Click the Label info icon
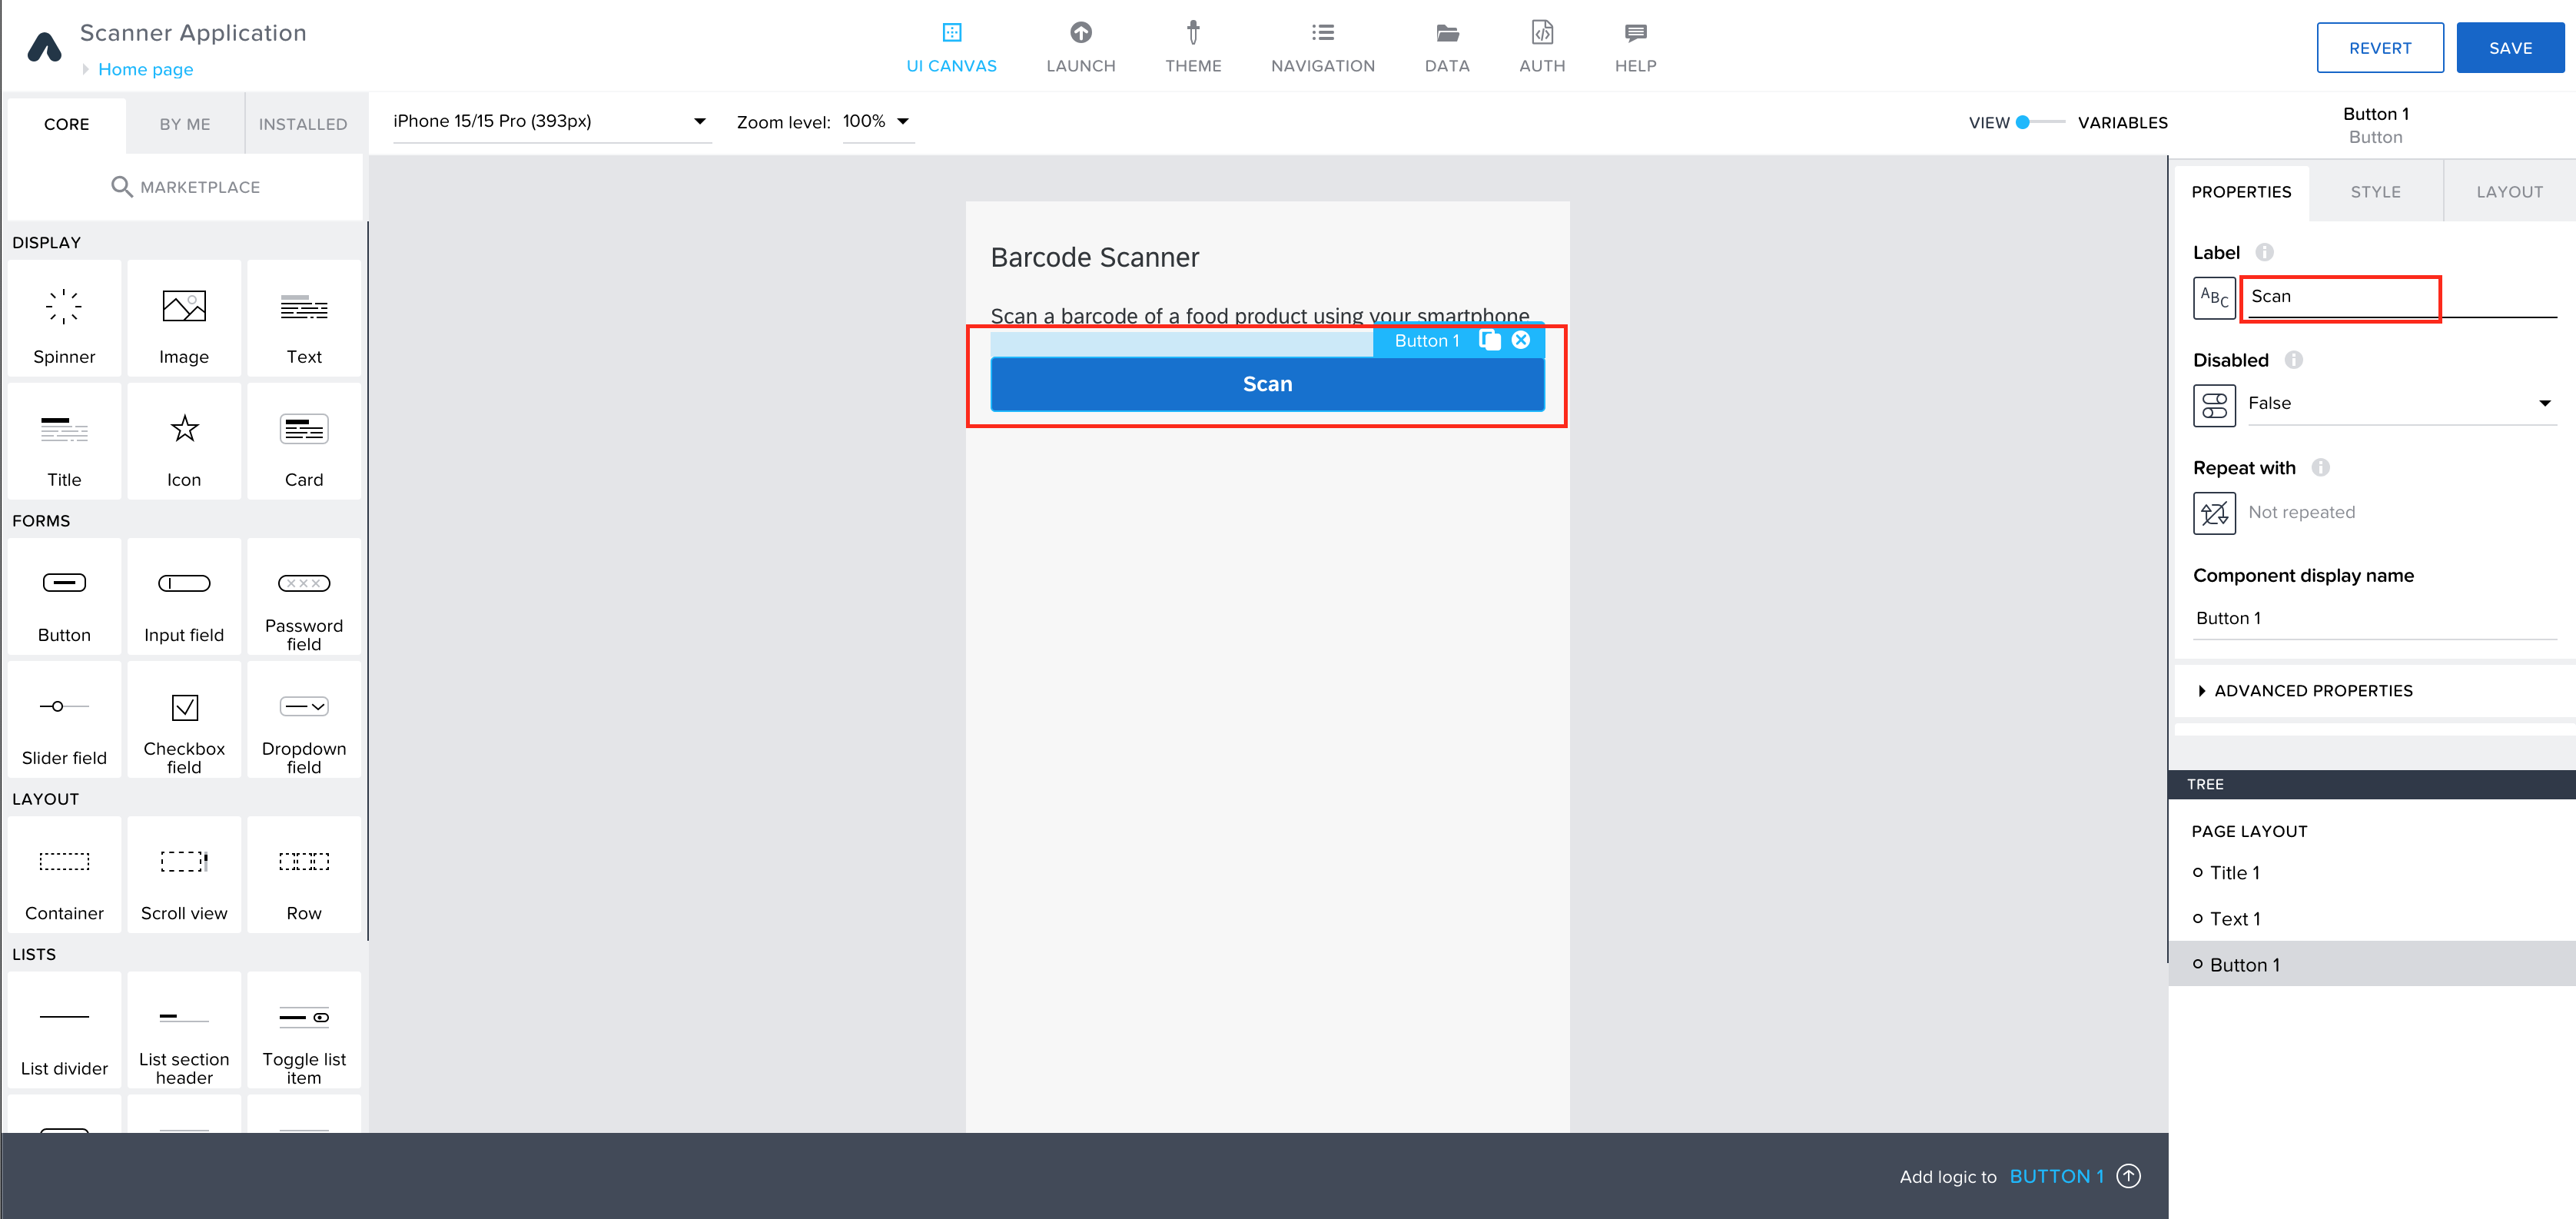The width and height of the screenshot is (2576, 1219). tap(2264, 253)
